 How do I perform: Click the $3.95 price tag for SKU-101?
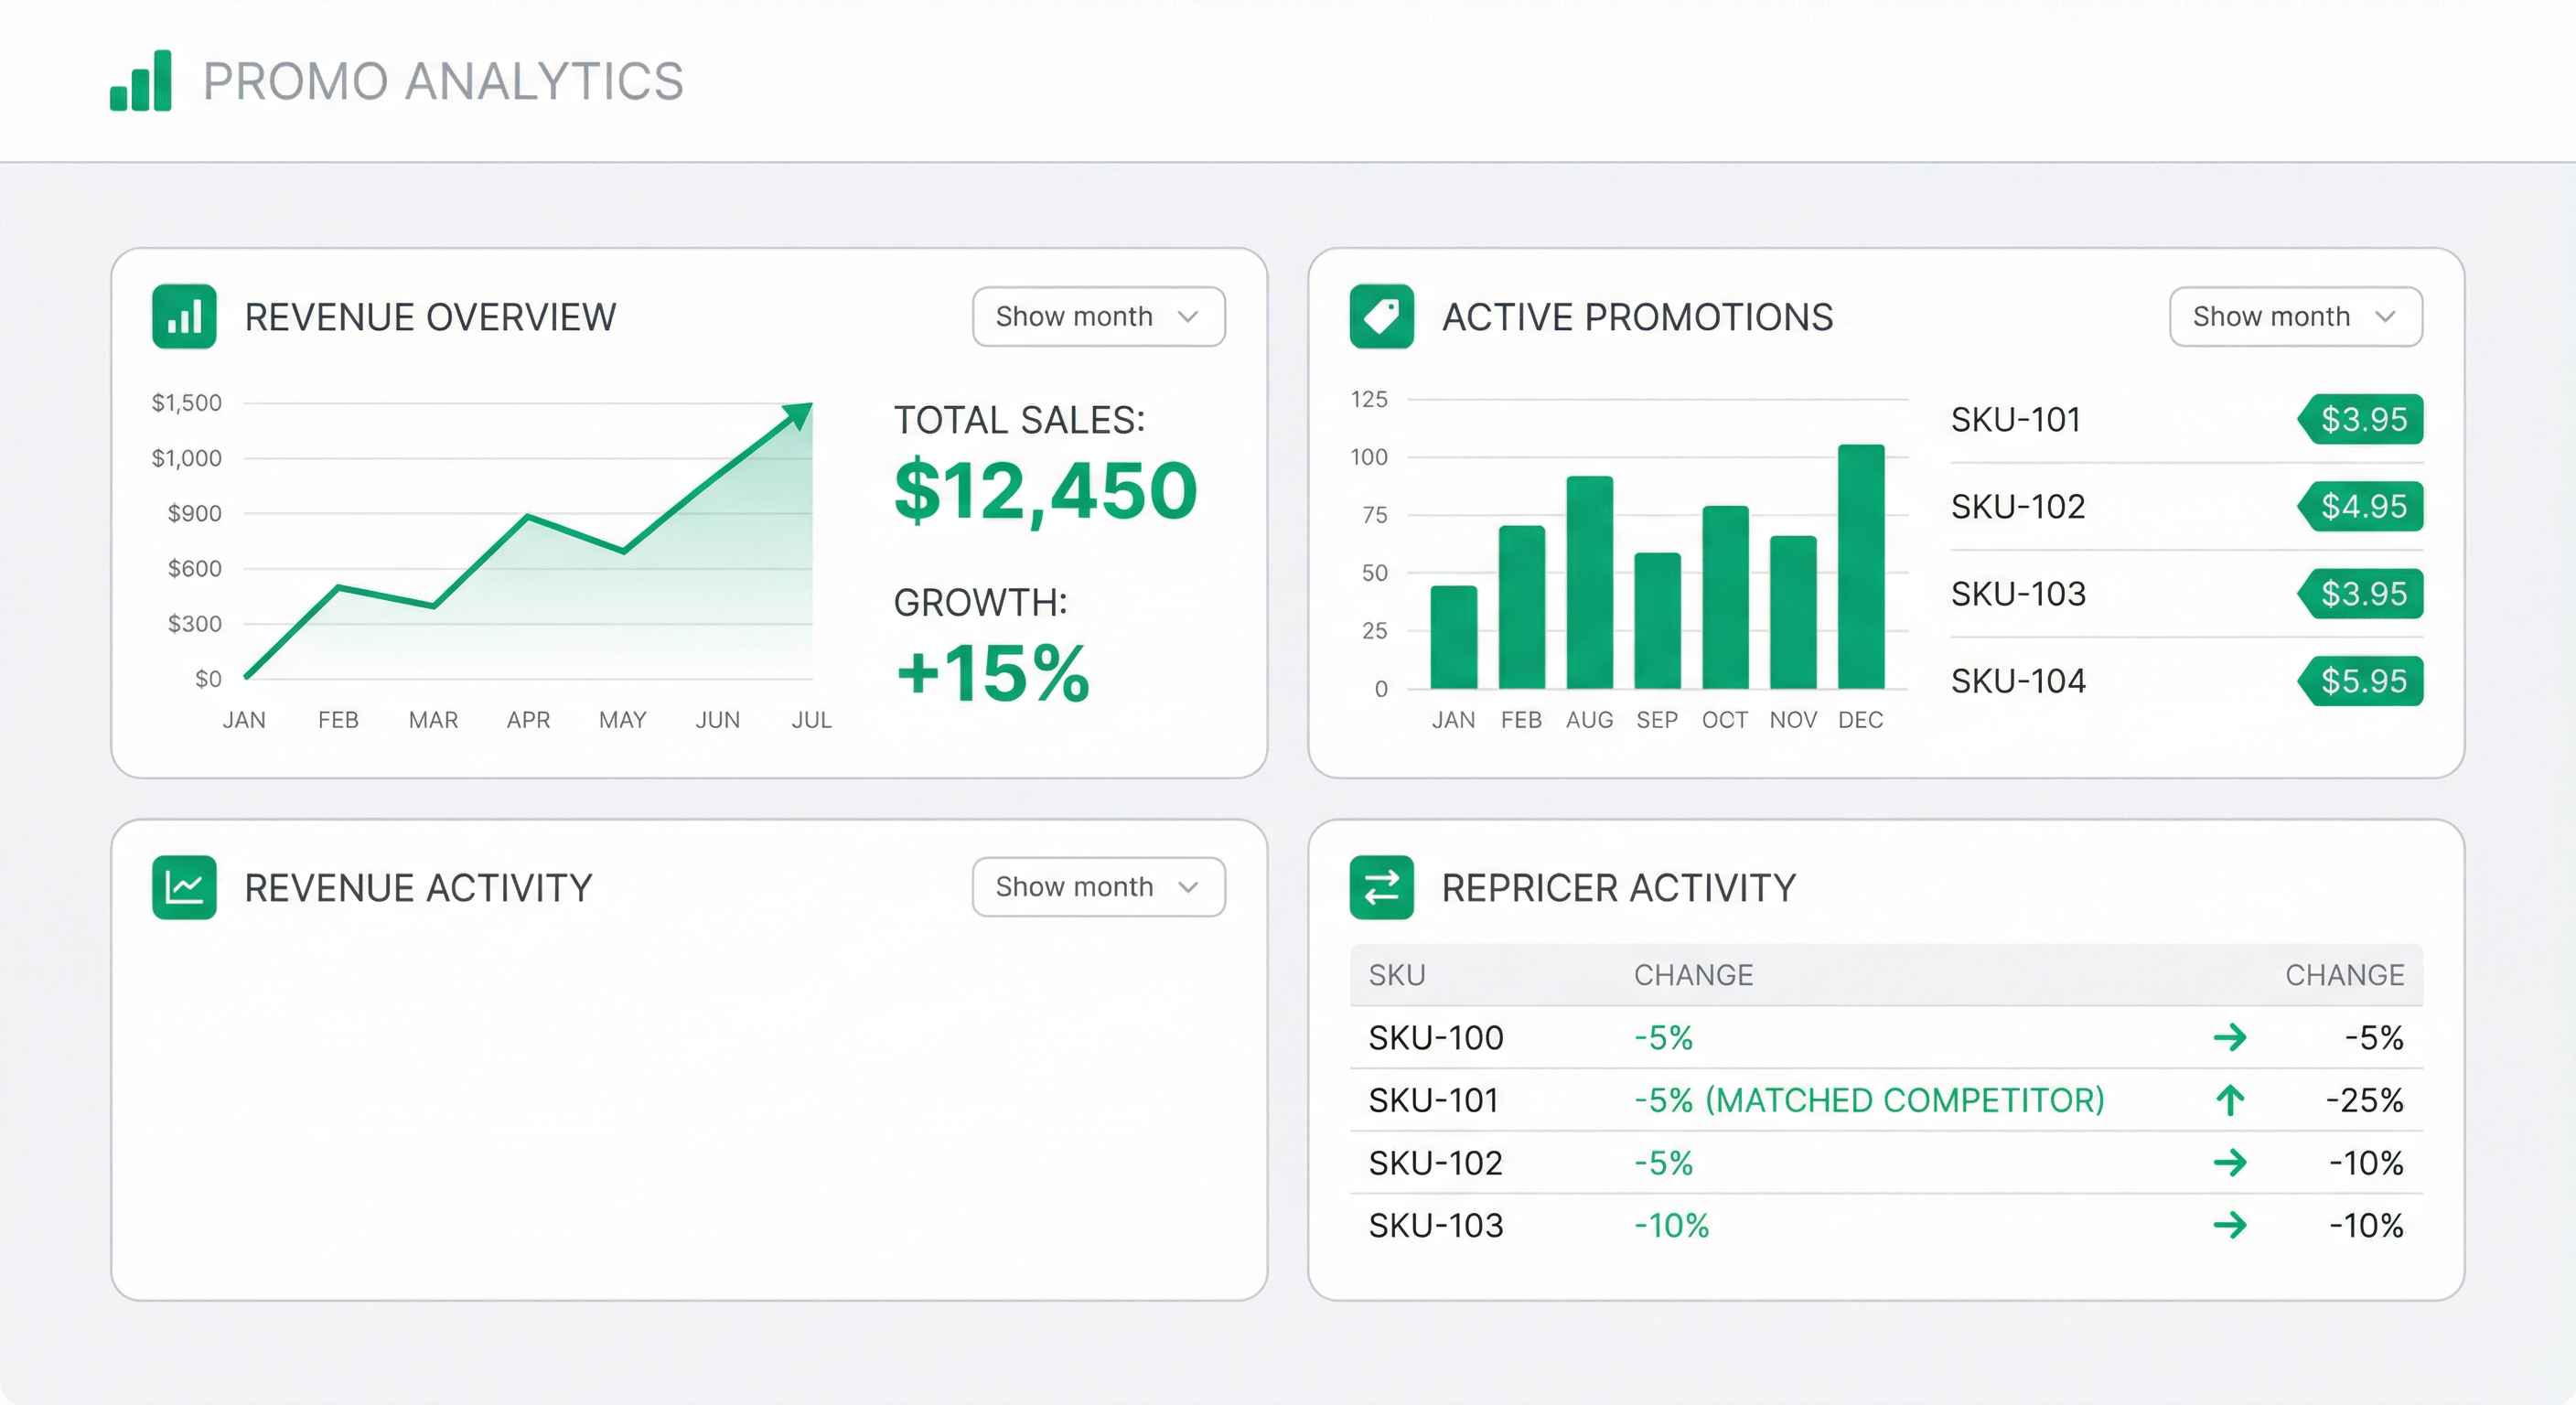(2361, 419)
